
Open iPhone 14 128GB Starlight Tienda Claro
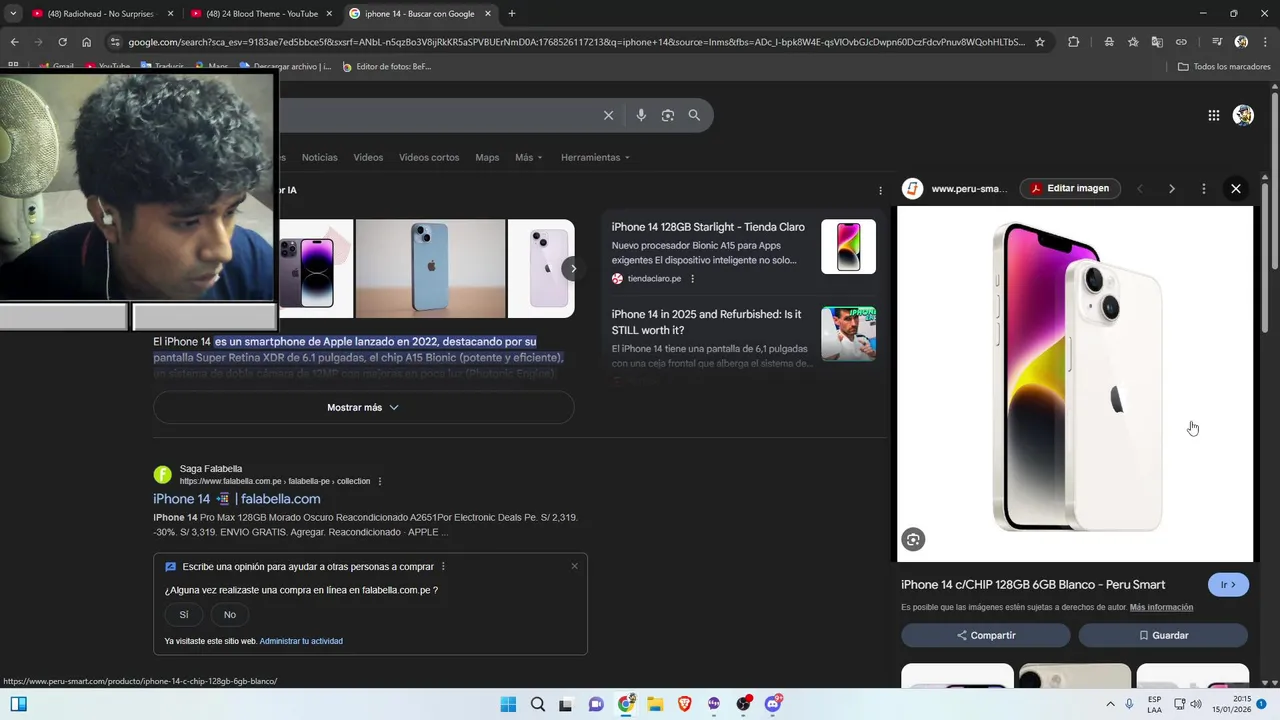pos(708,227)
